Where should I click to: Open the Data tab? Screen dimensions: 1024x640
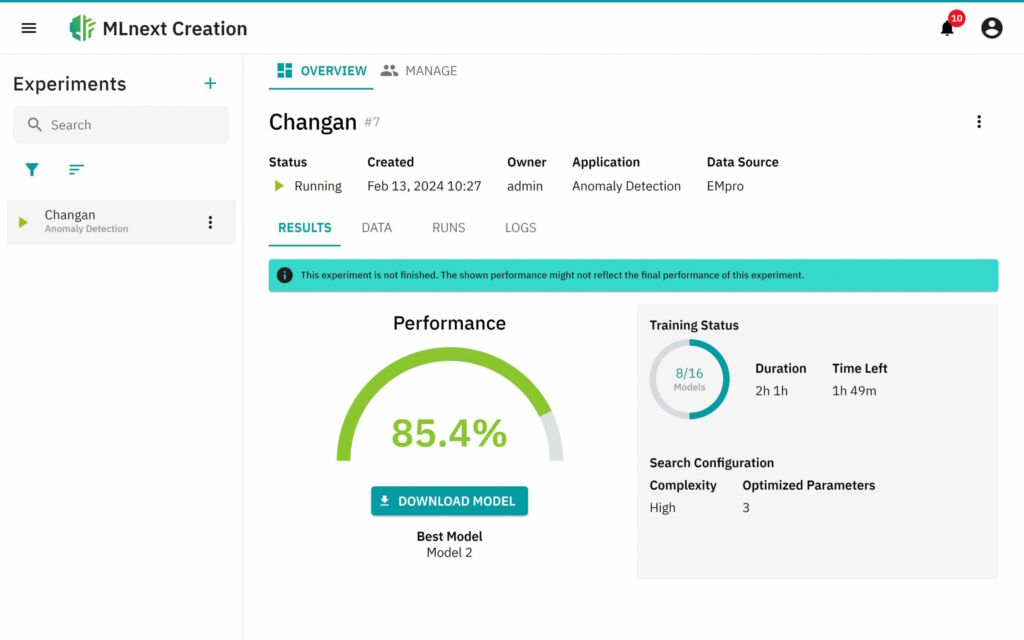coord(376,228)
